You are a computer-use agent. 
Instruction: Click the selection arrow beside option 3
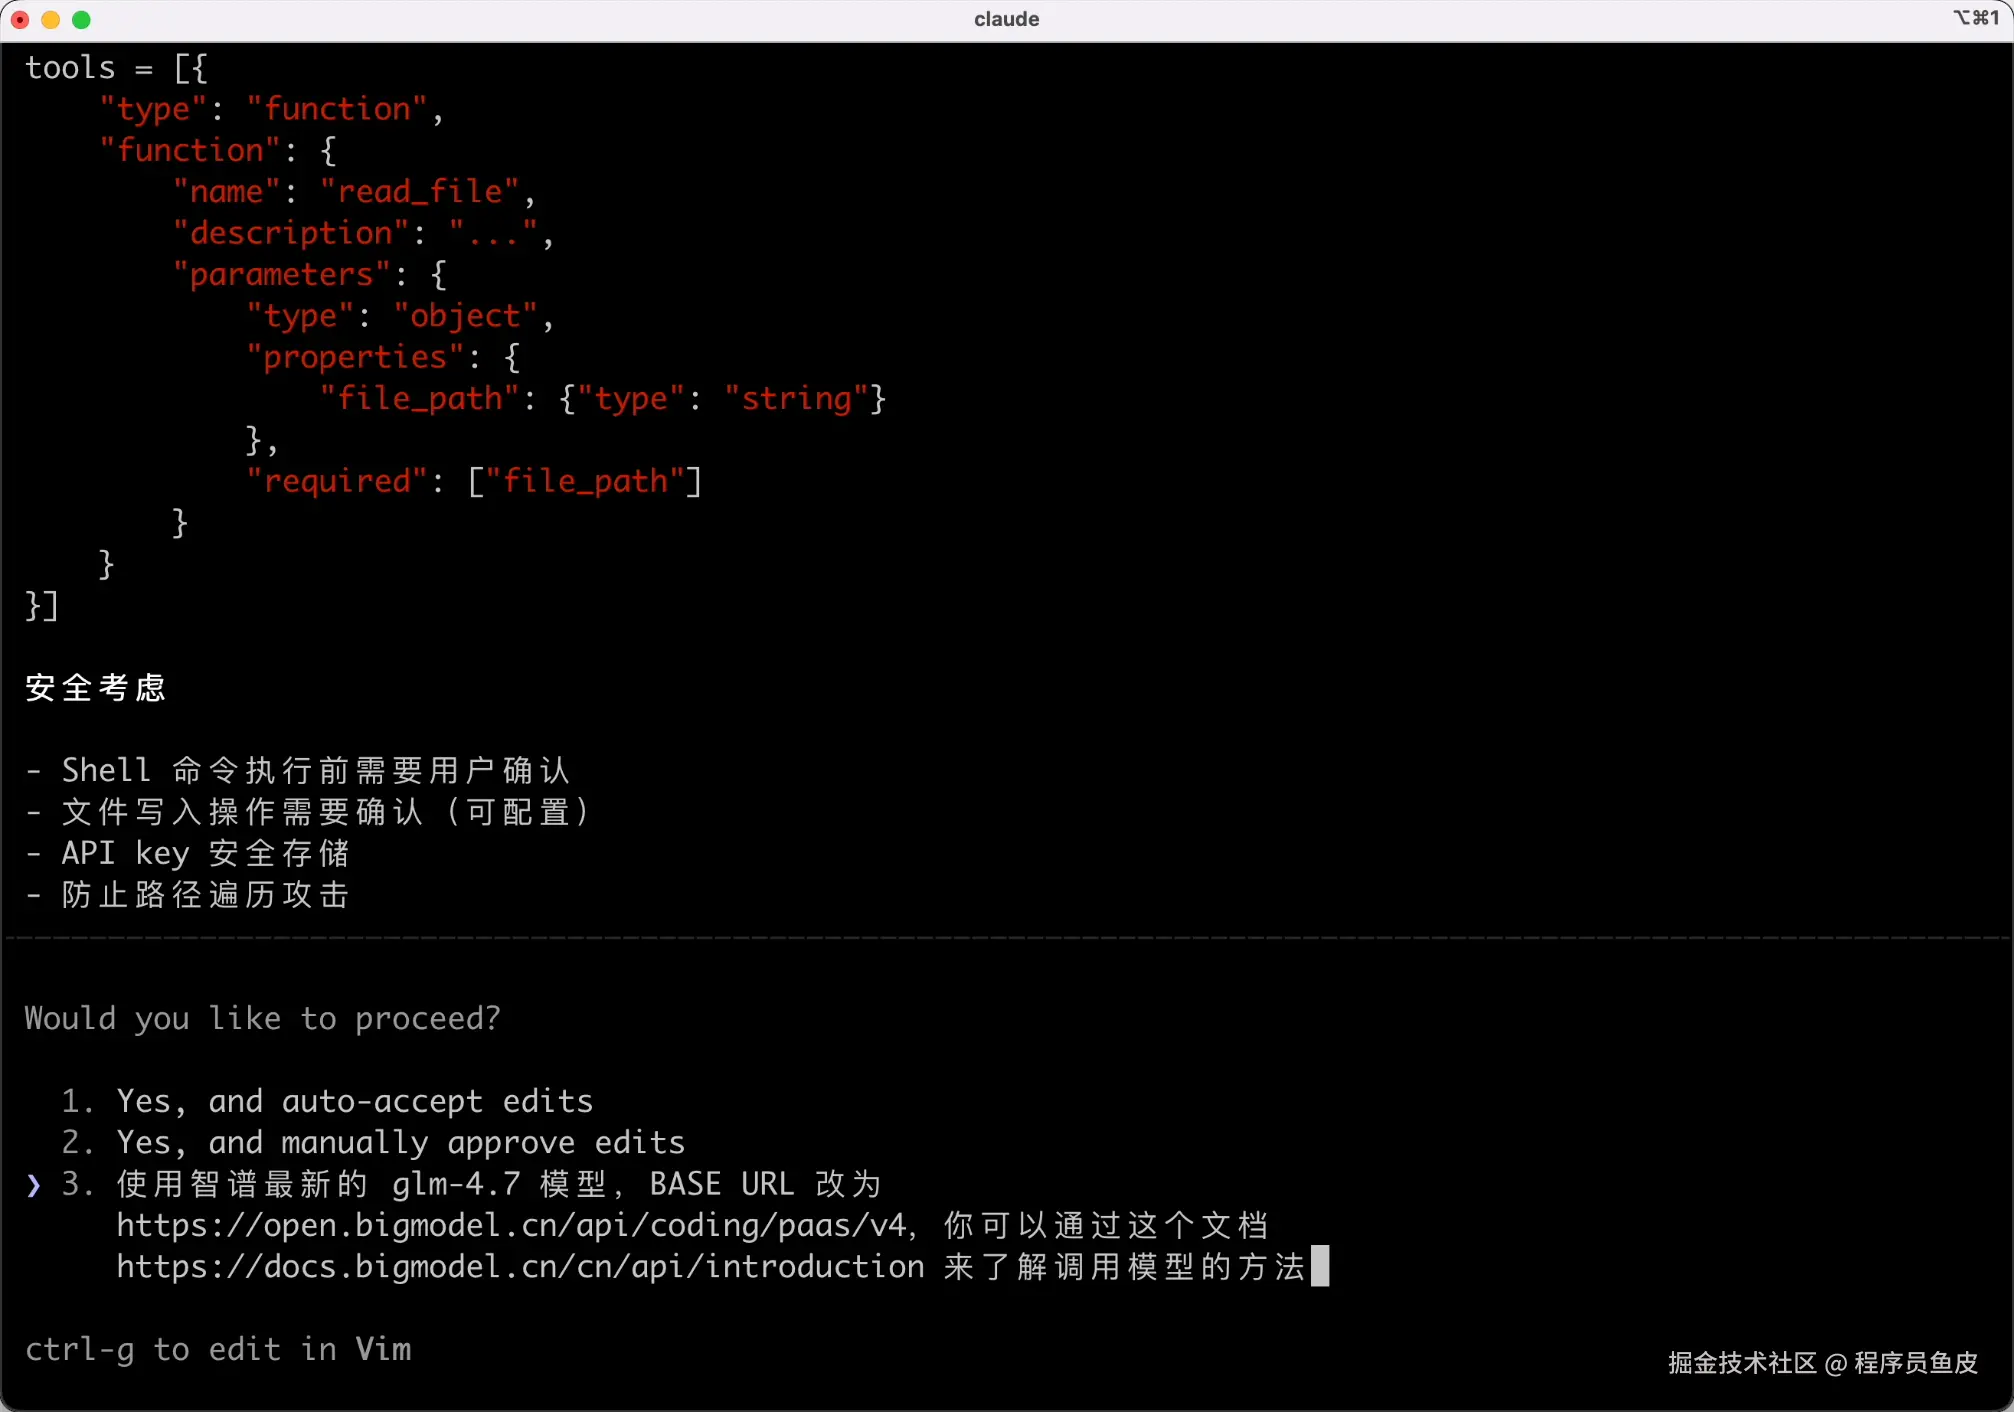[x=34, y=1185]
